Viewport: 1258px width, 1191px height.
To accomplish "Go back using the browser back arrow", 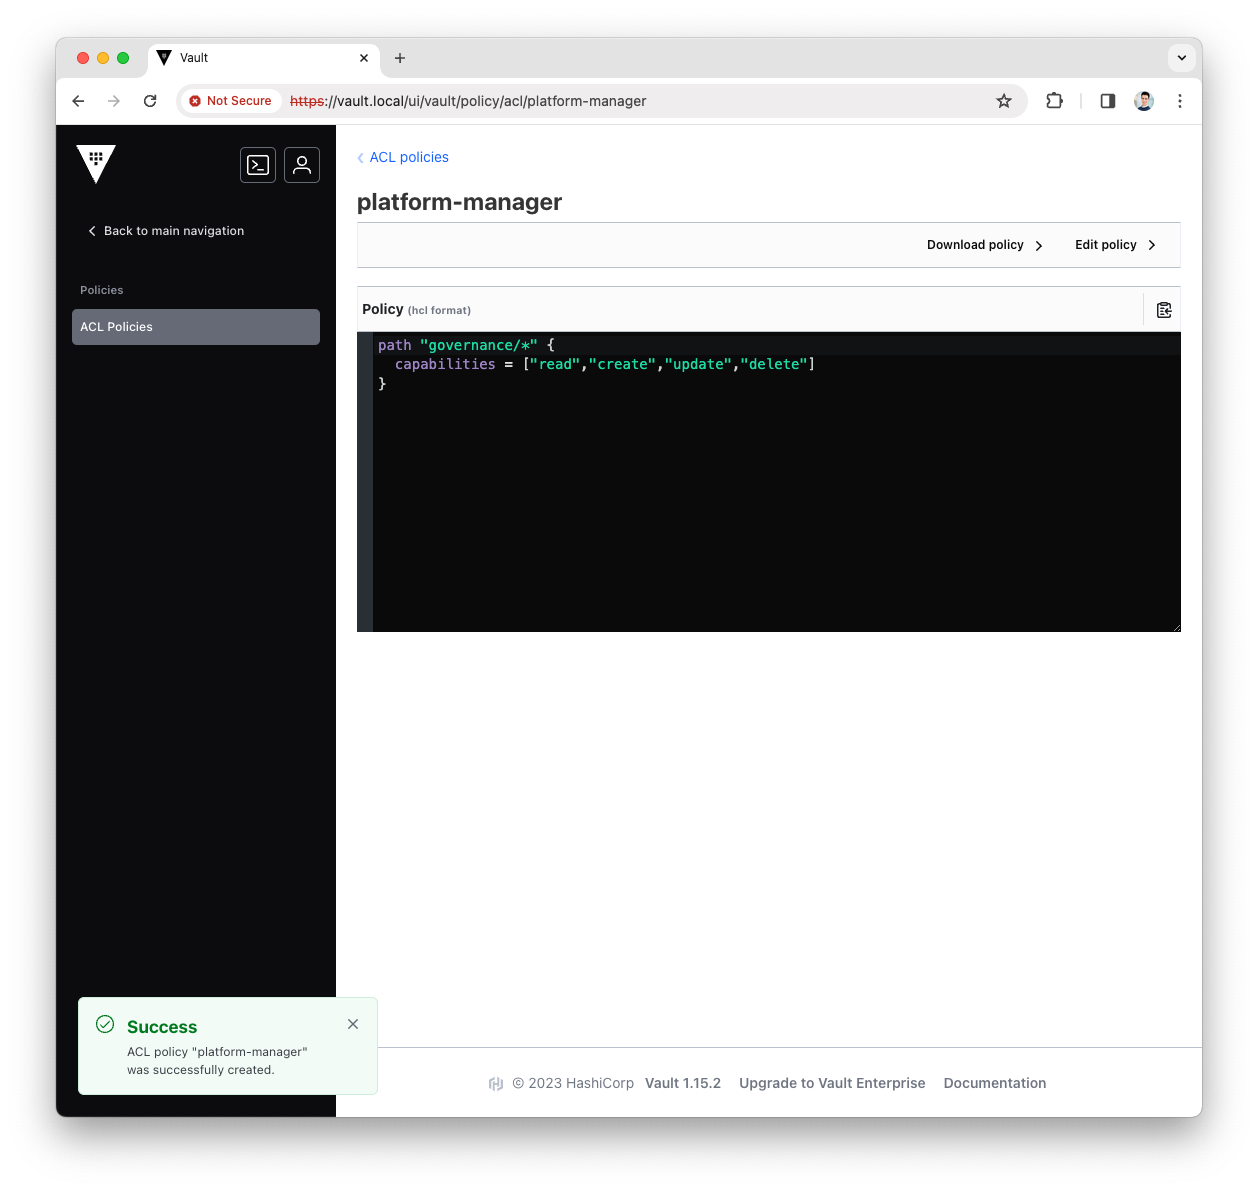I will tap(78, 100).
